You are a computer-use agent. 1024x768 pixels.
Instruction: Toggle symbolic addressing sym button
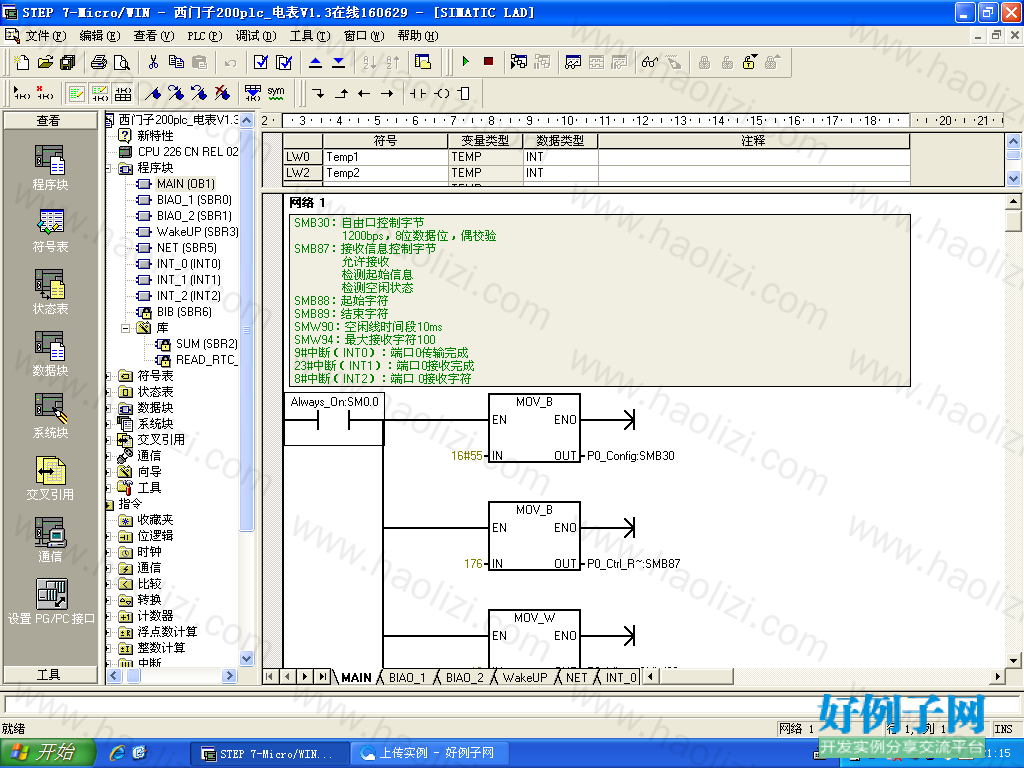276,93
